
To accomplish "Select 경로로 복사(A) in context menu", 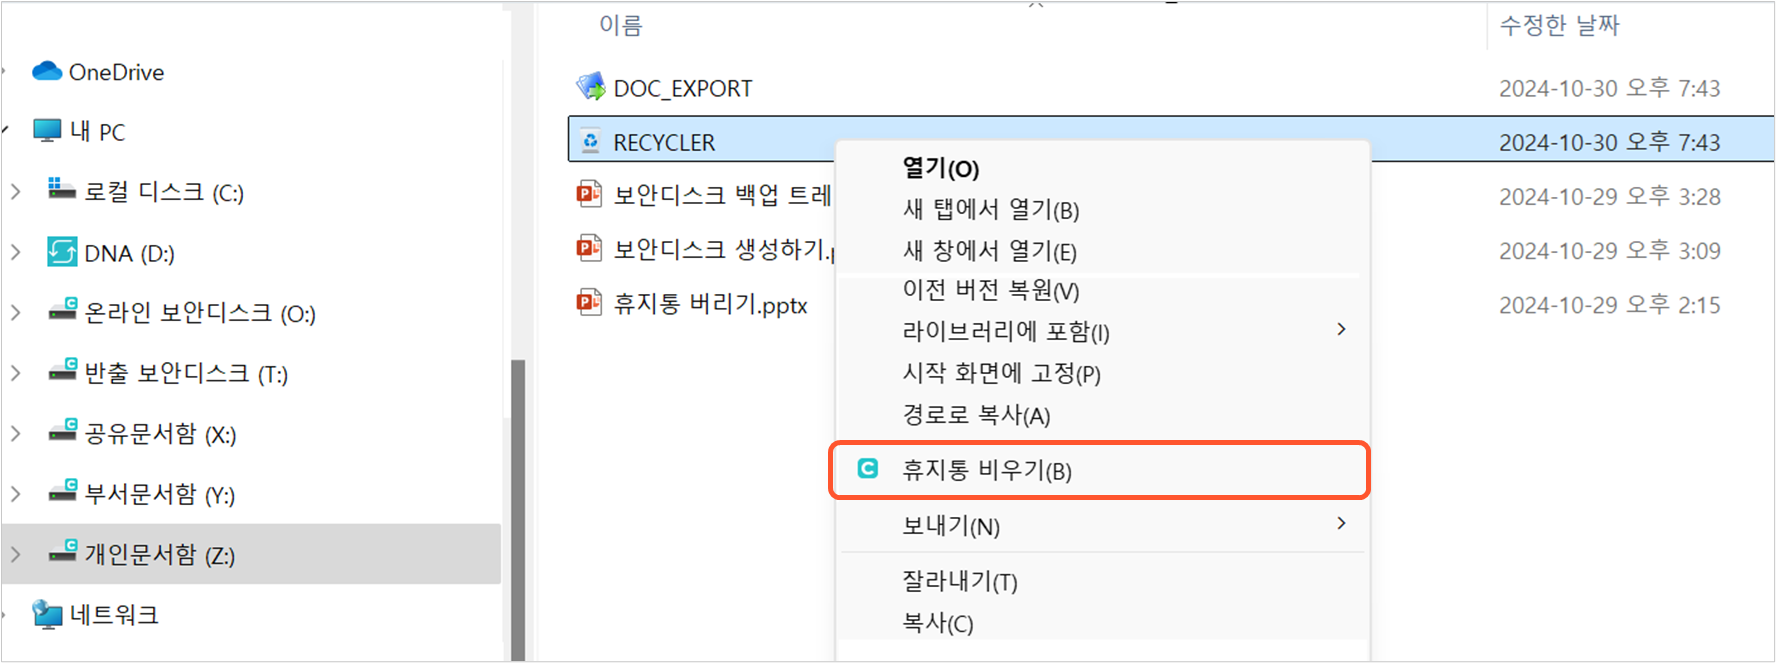I will [976, 415].
